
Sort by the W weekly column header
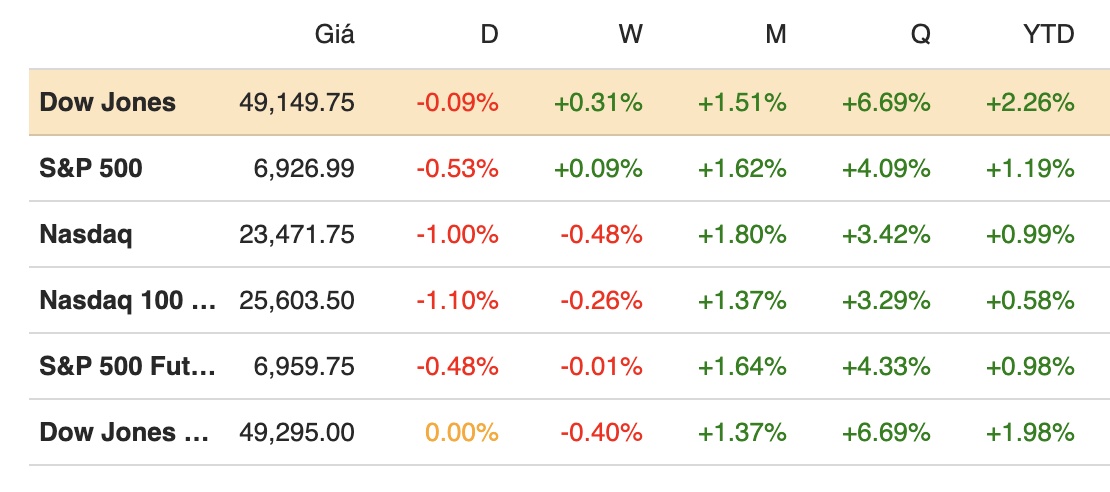coord(630,35)
